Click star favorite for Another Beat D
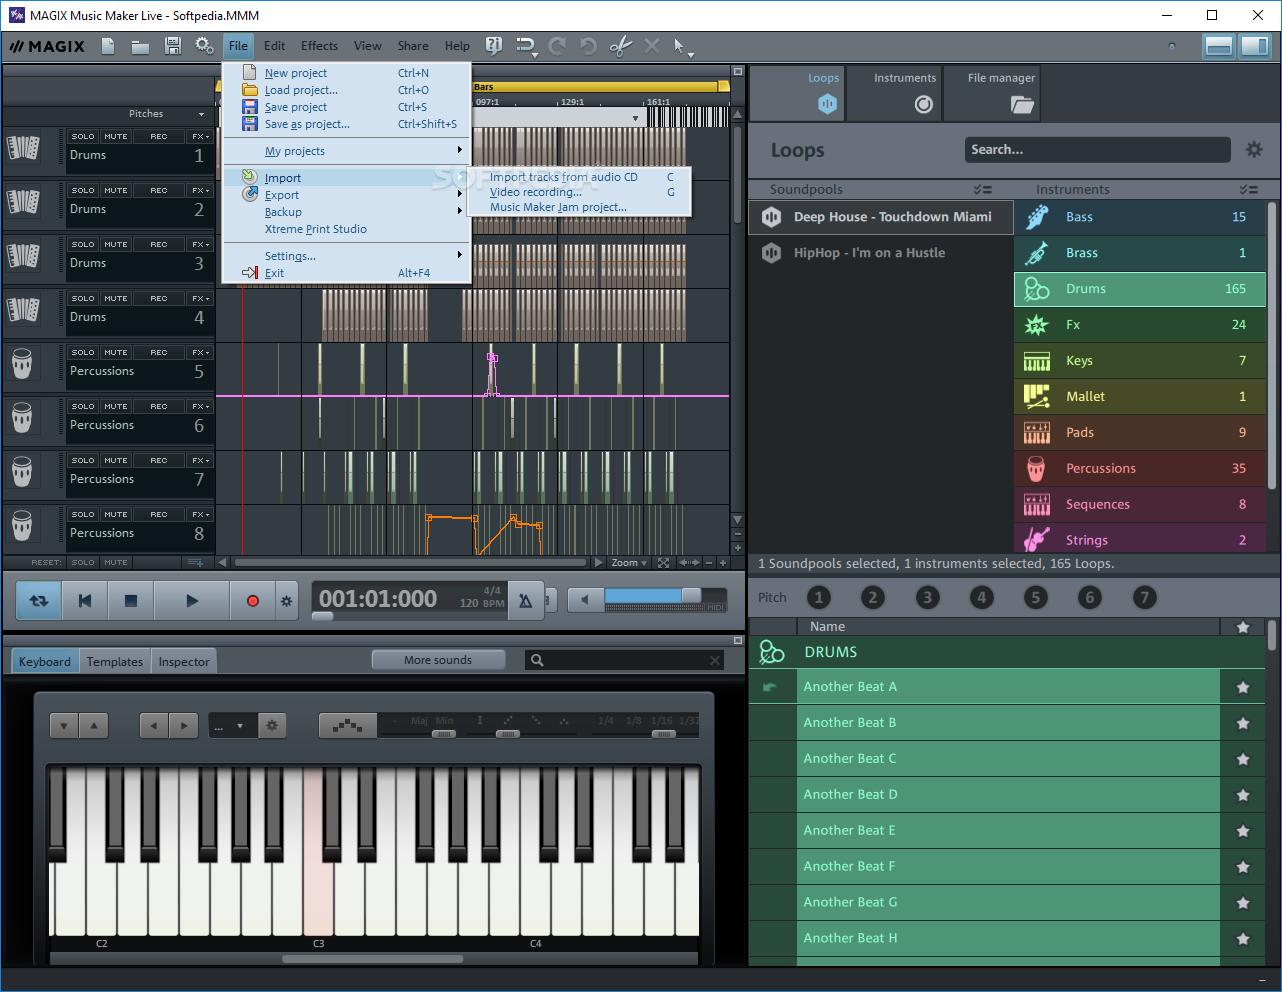The height and width of the screenshot is (992, 1282). point(1243,795)
